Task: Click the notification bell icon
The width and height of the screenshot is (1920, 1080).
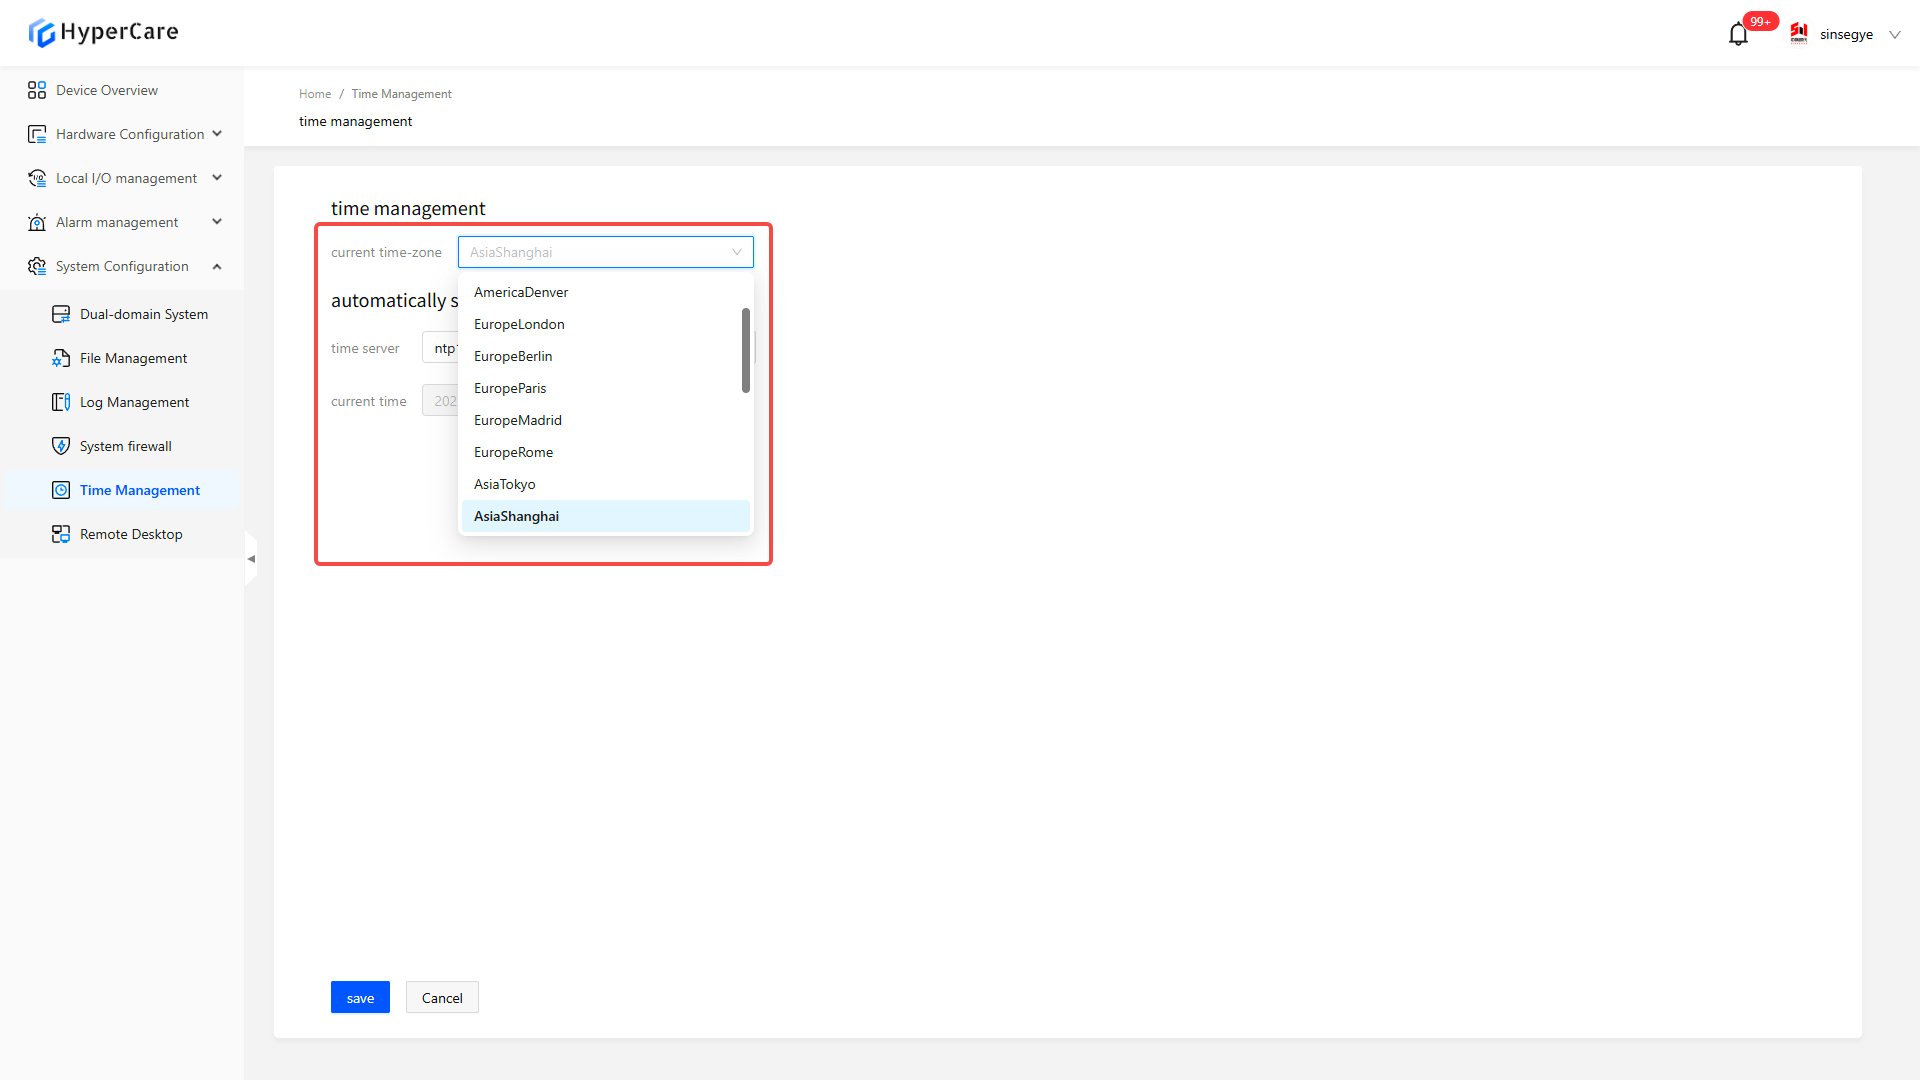Action: tap(1738, 35)
